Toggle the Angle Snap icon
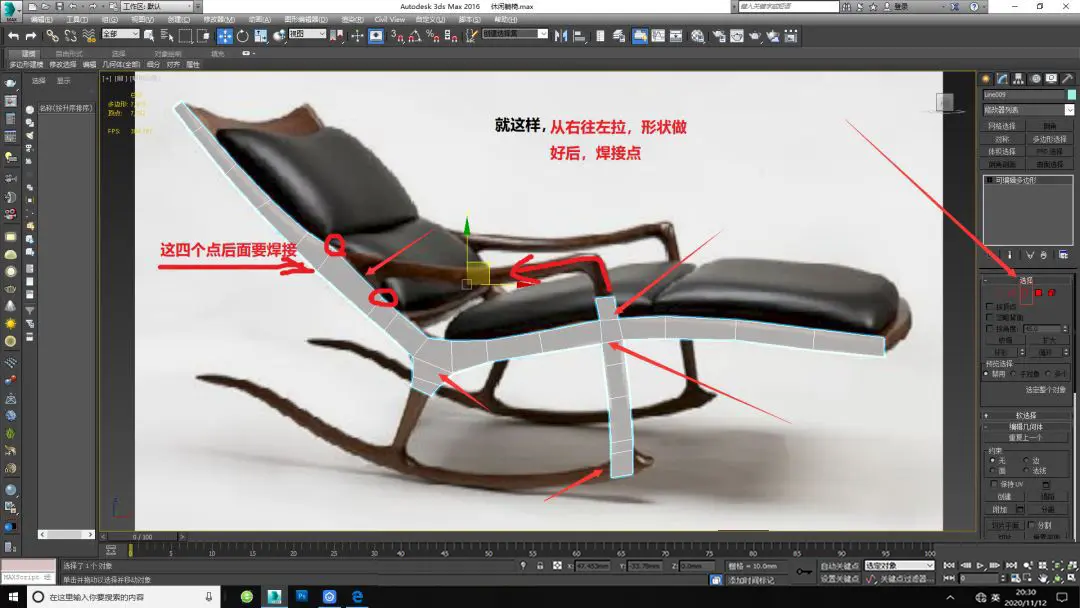This screenshot has height=608, width=1080. pos(415,36)
